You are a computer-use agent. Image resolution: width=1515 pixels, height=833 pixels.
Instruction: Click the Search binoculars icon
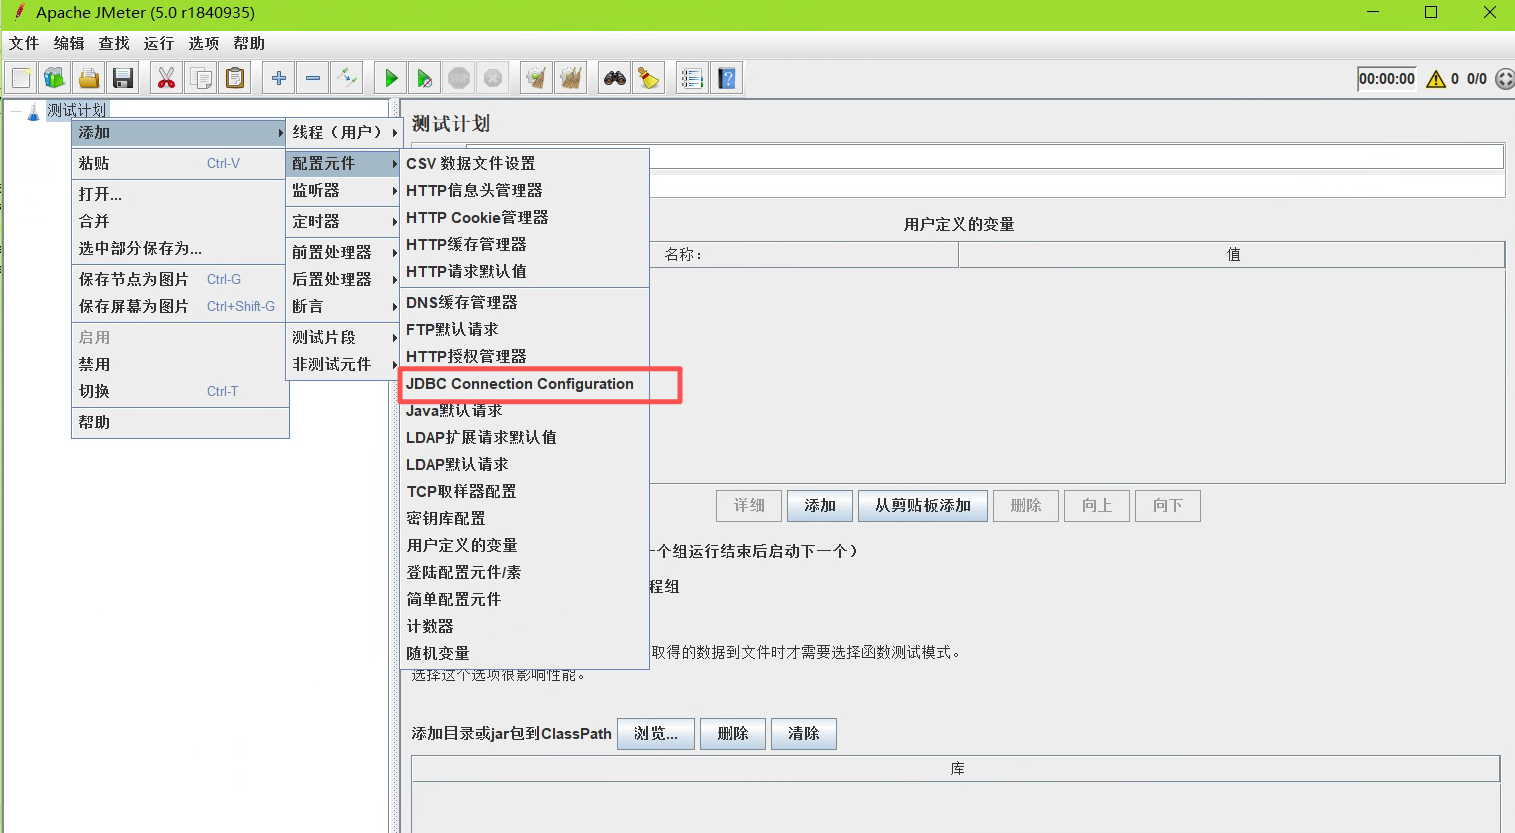pos(615,78)
